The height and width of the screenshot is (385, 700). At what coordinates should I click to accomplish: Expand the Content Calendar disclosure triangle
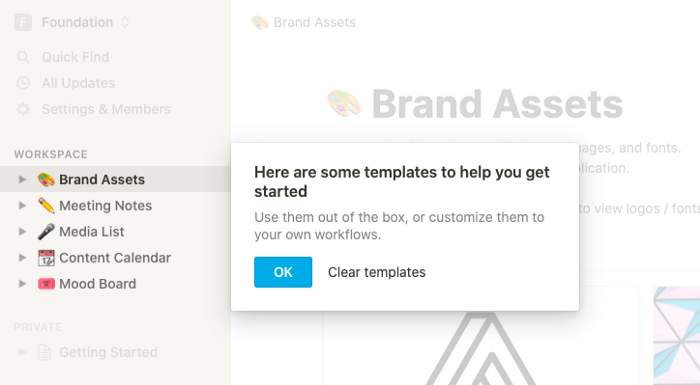click(22, 258)
